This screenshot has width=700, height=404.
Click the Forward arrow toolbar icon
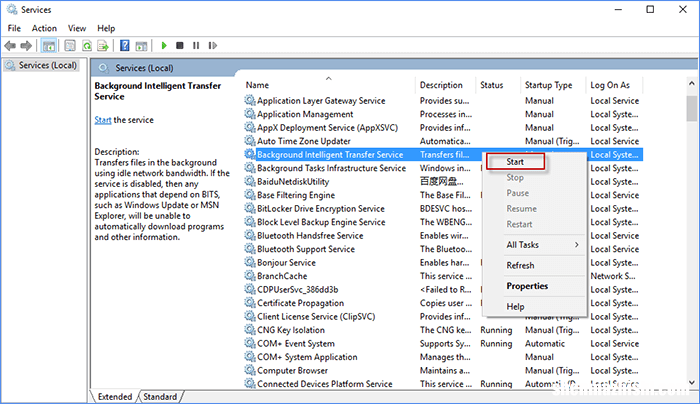(x=26, y=46)
